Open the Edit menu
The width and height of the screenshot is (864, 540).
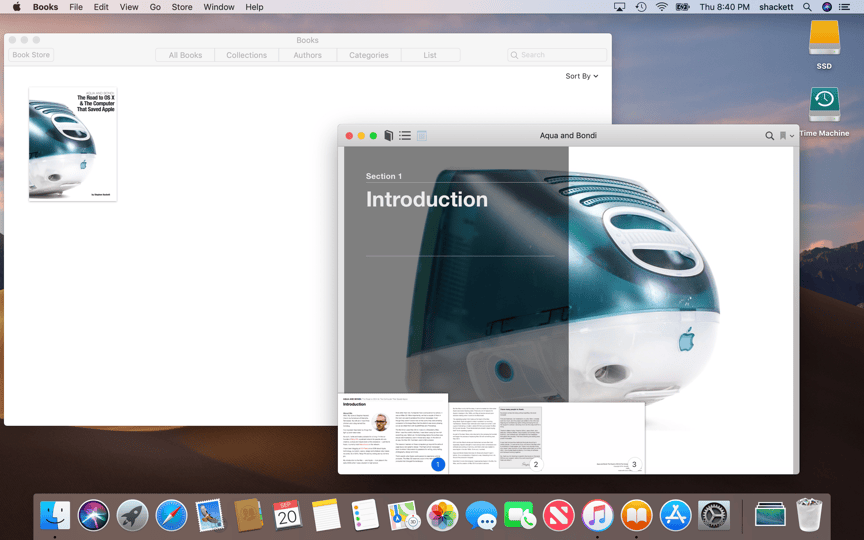[101, 7]
